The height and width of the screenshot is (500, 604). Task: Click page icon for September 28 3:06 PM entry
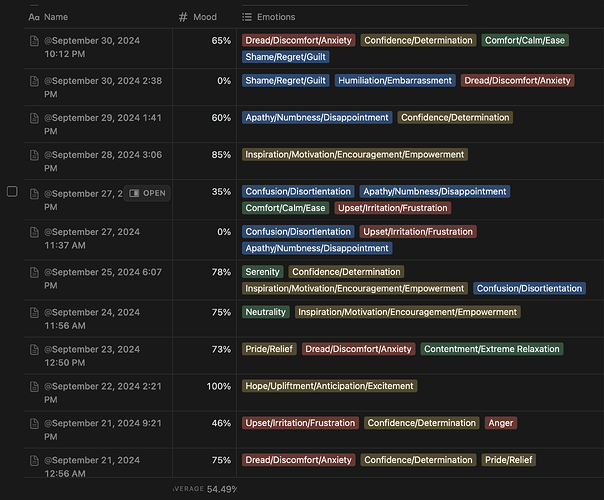click(x=34, y=155)
